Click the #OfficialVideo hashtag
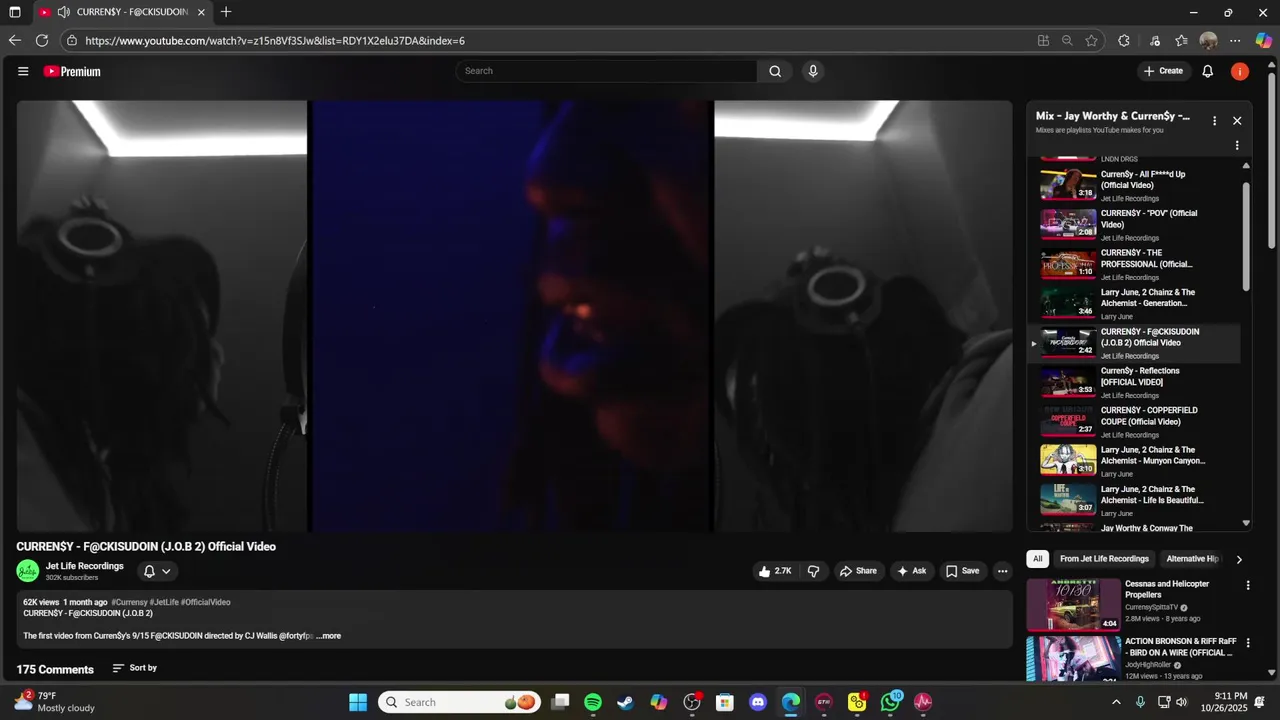 coord(205,602)
